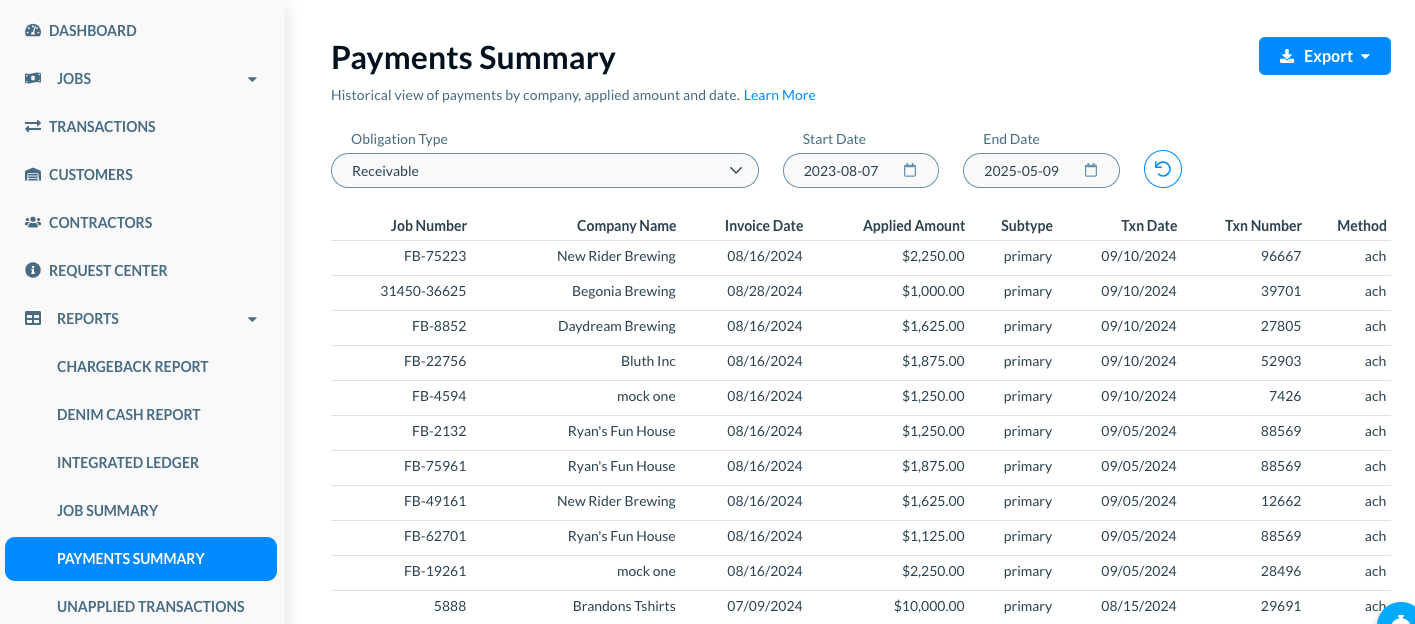Screen dimensions: 1415x624
Task: Open the Unapplied Transactions report
Action: [x=150, y=607]
